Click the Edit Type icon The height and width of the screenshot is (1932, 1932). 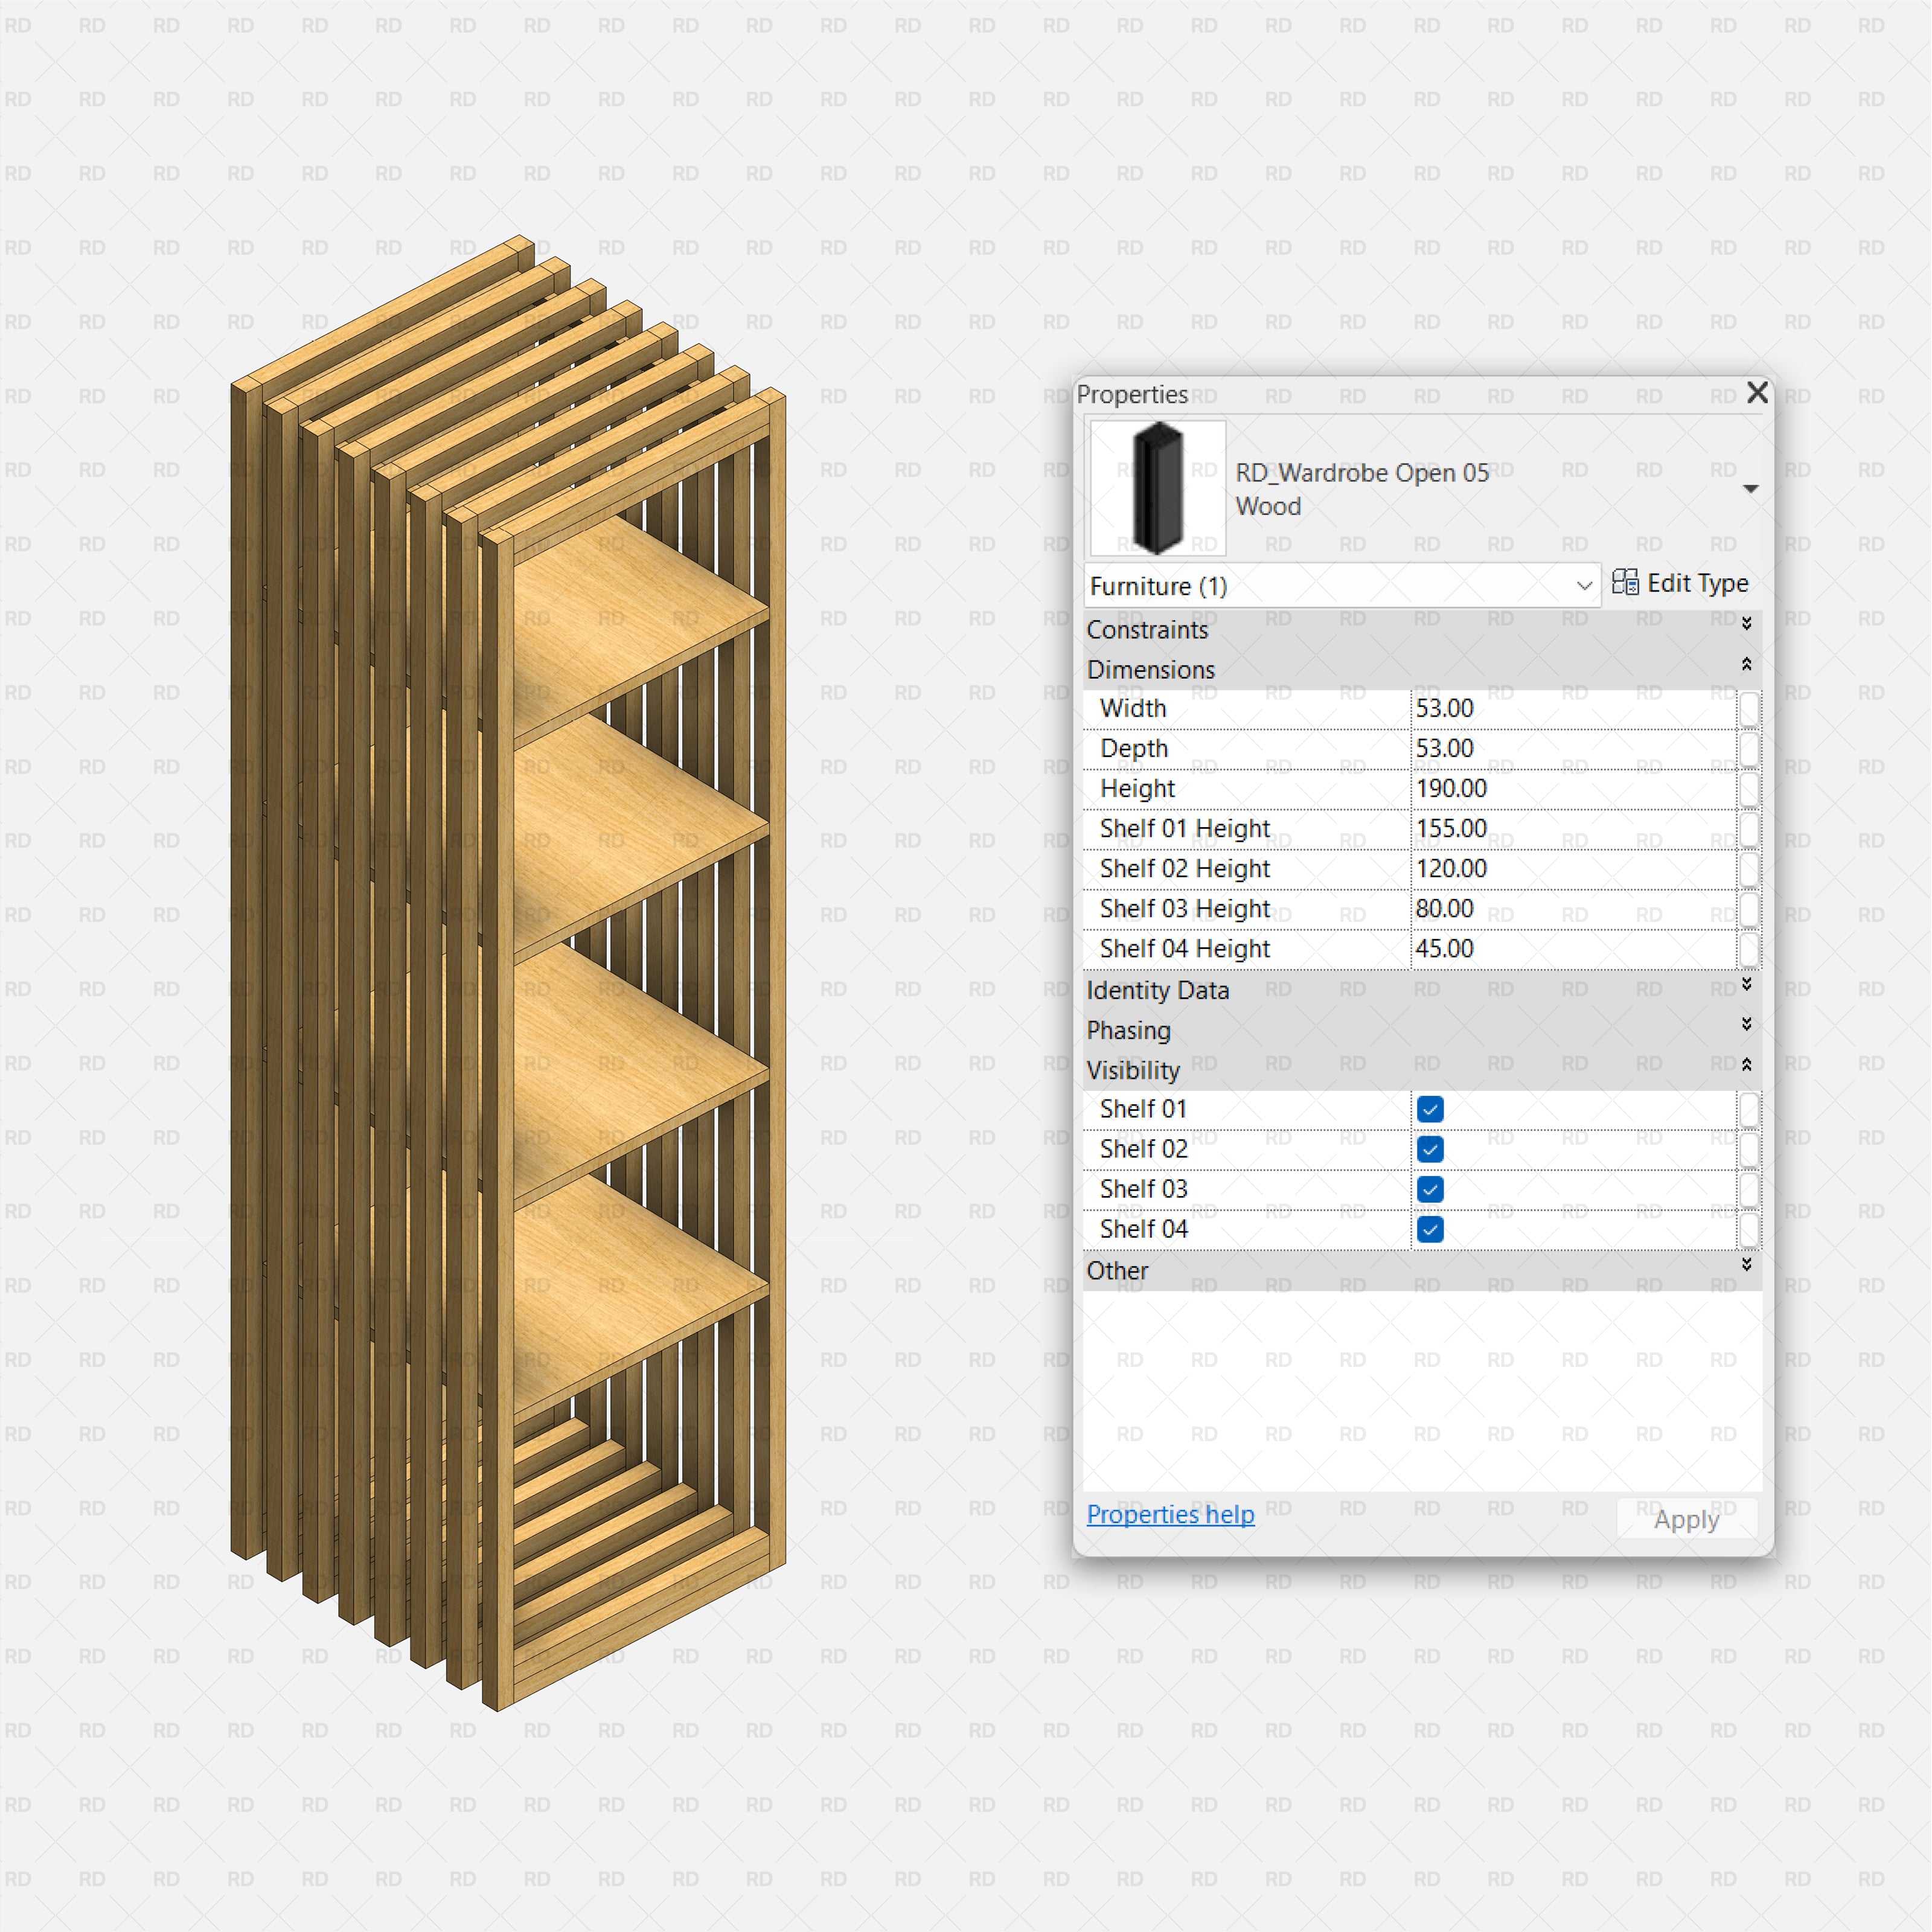click(x=1682, y=583)
